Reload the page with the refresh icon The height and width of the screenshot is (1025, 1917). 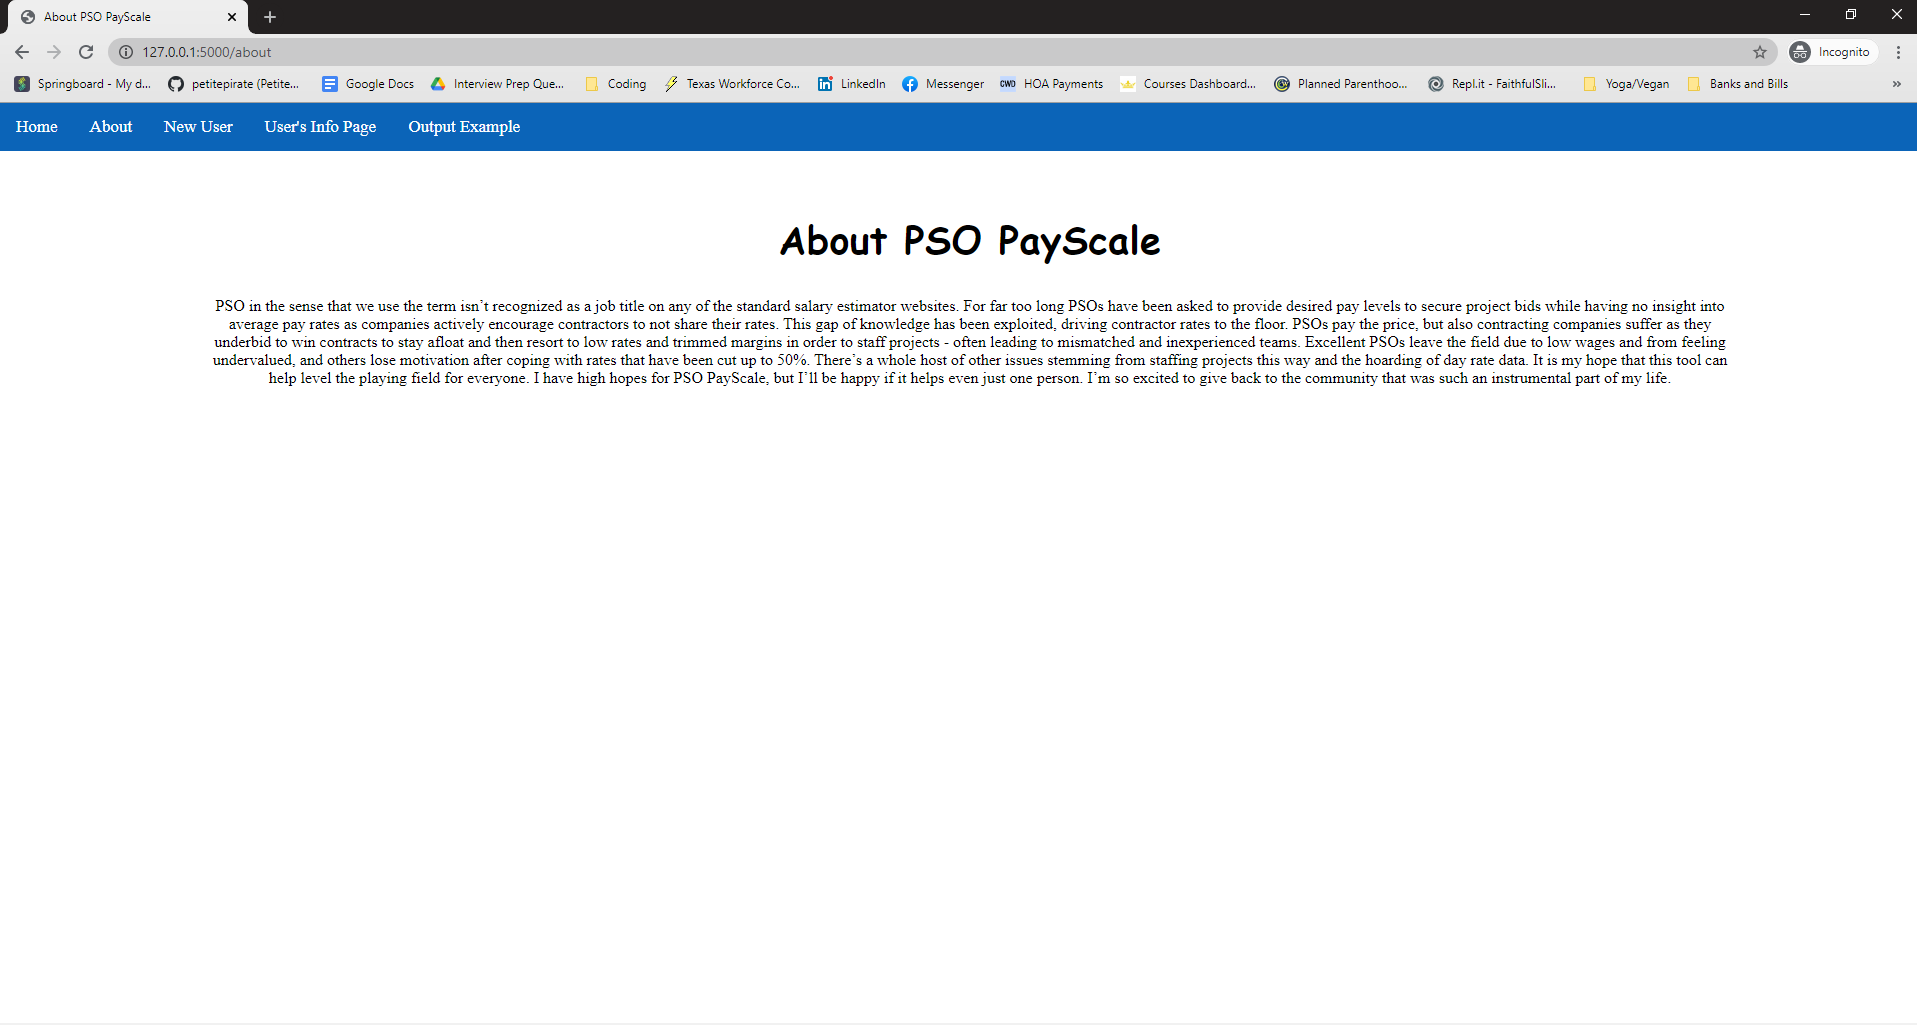tap(86, 52)
